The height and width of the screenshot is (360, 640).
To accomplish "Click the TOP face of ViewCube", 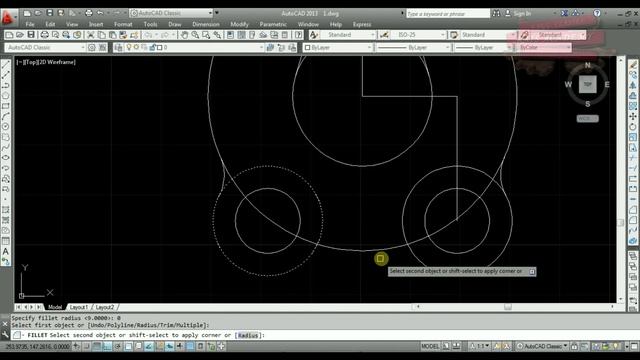I will 587,84.
